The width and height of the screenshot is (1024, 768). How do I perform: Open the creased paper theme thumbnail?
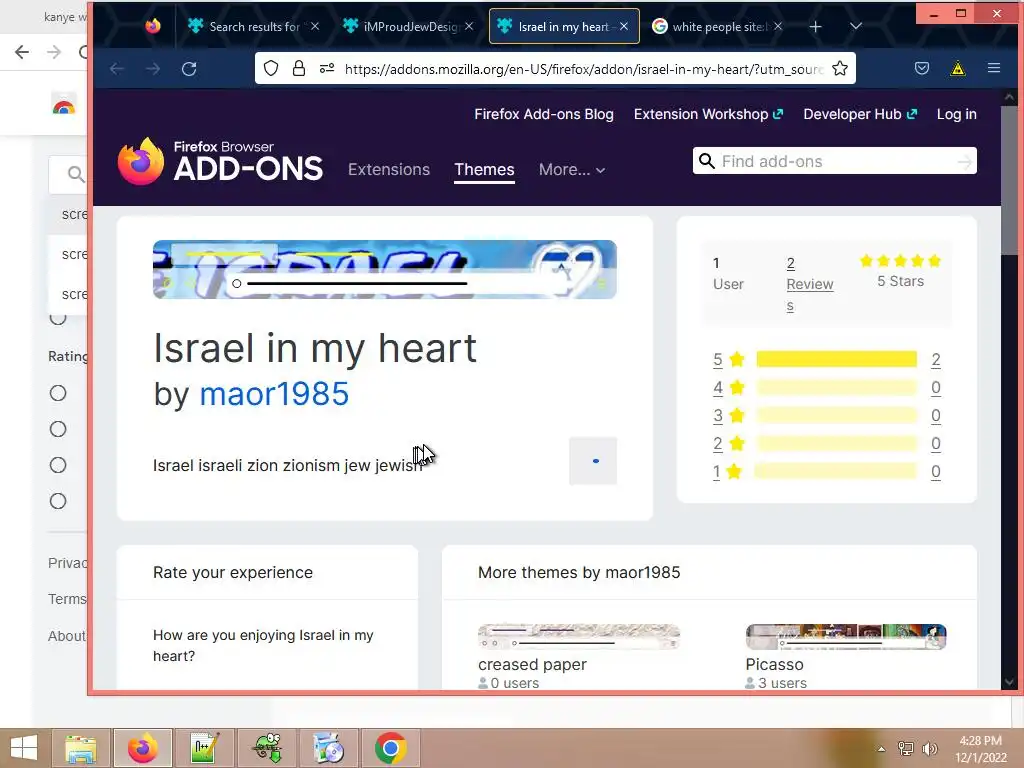click(x=579, y=637)
